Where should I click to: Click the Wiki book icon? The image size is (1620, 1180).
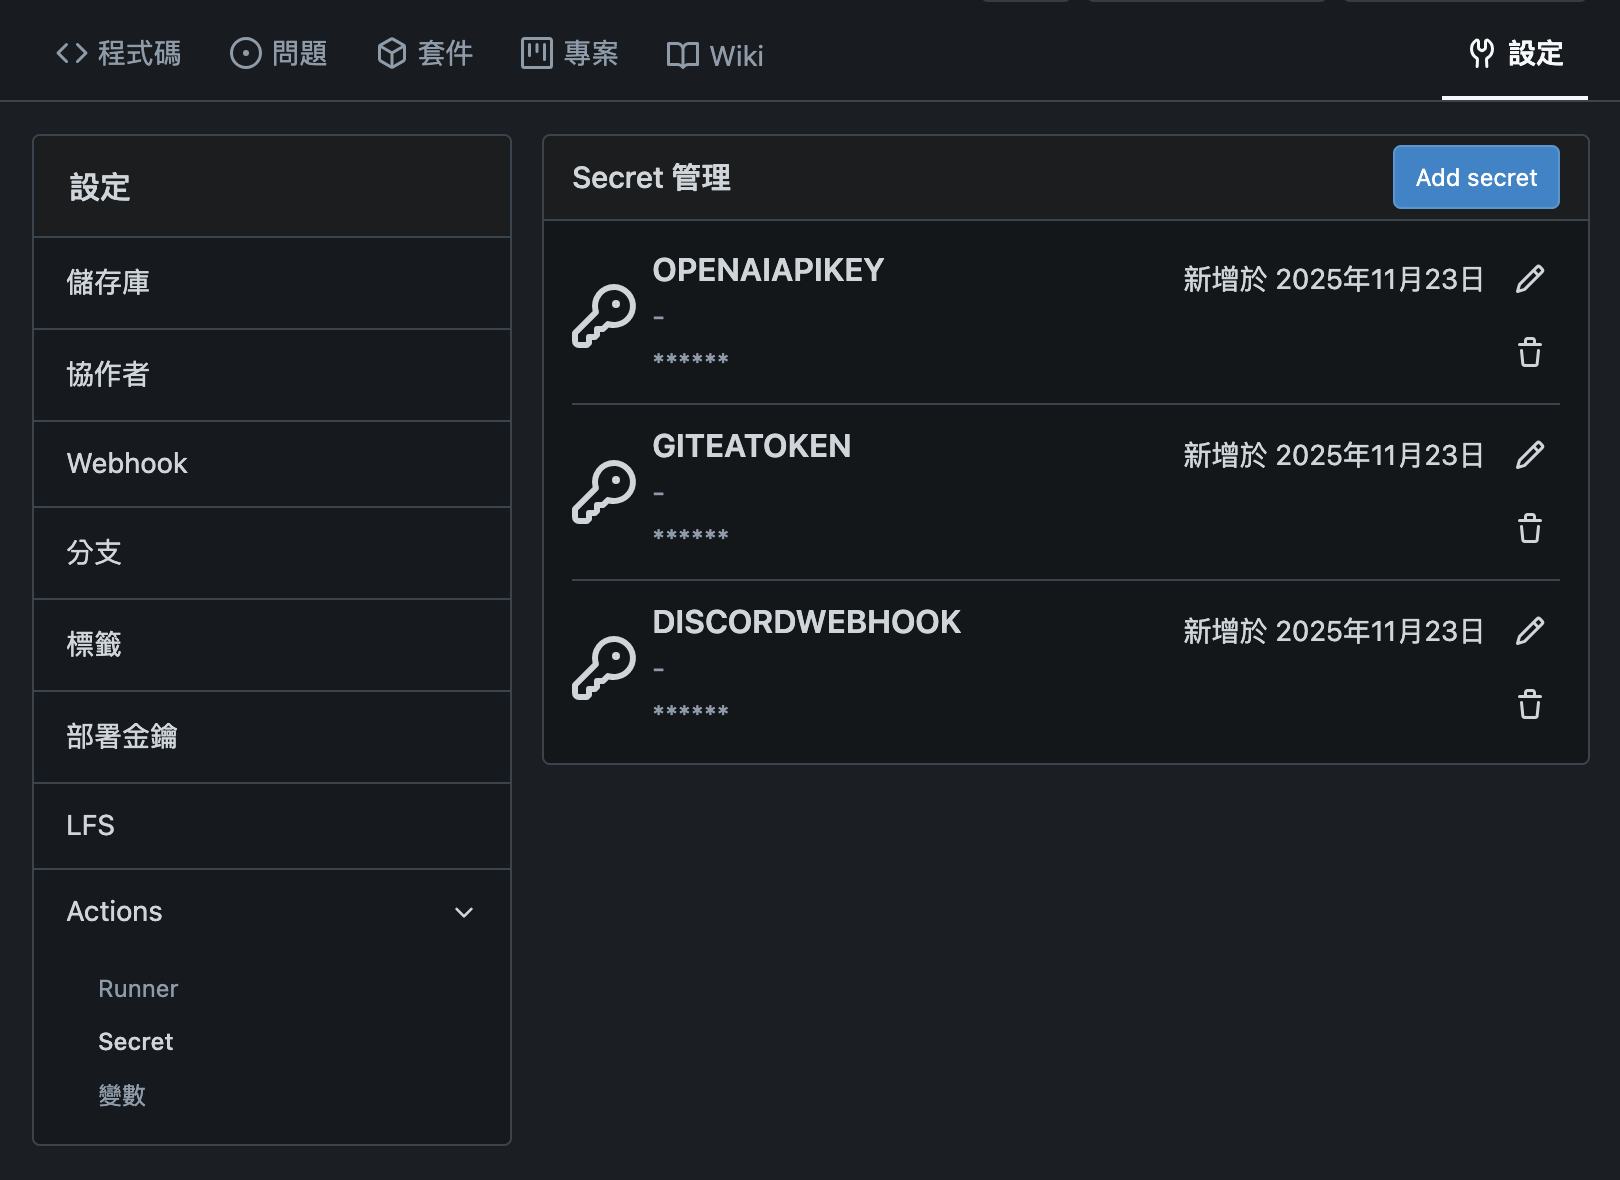684,55
